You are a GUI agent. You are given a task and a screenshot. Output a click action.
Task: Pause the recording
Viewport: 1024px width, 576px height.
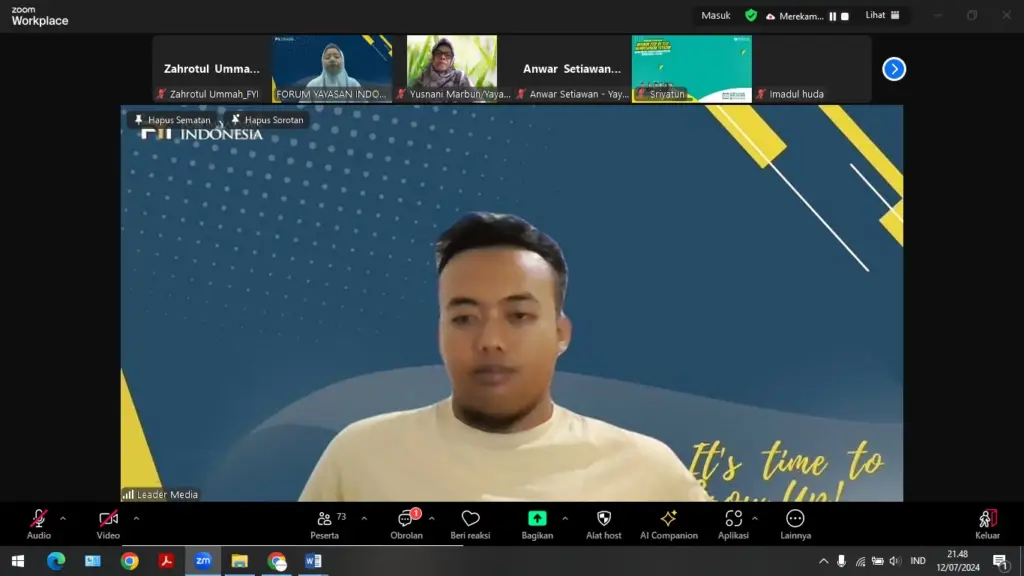coord(833,16)
